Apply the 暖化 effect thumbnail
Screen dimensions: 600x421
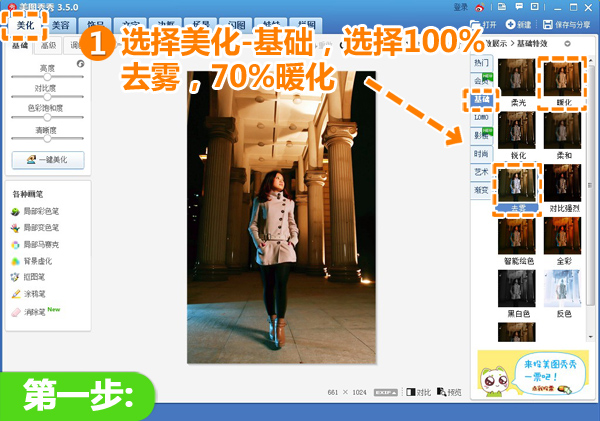click(x=562, y=79)
